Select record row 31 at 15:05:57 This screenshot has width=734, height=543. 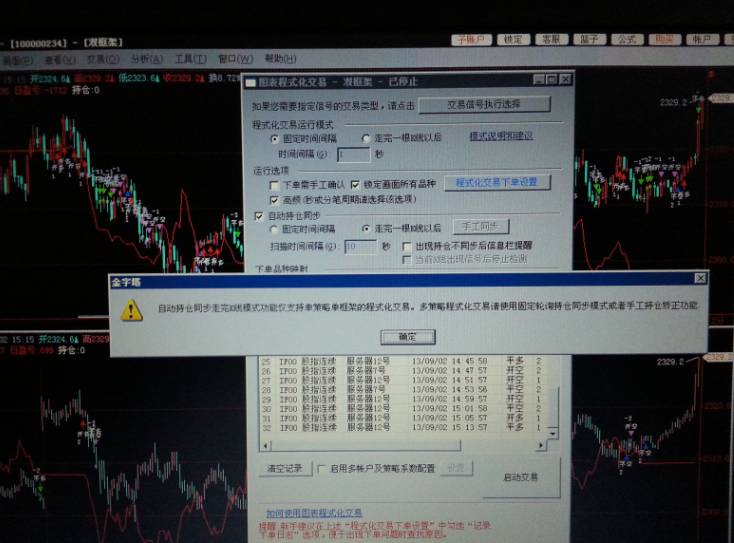coord(402,418)
